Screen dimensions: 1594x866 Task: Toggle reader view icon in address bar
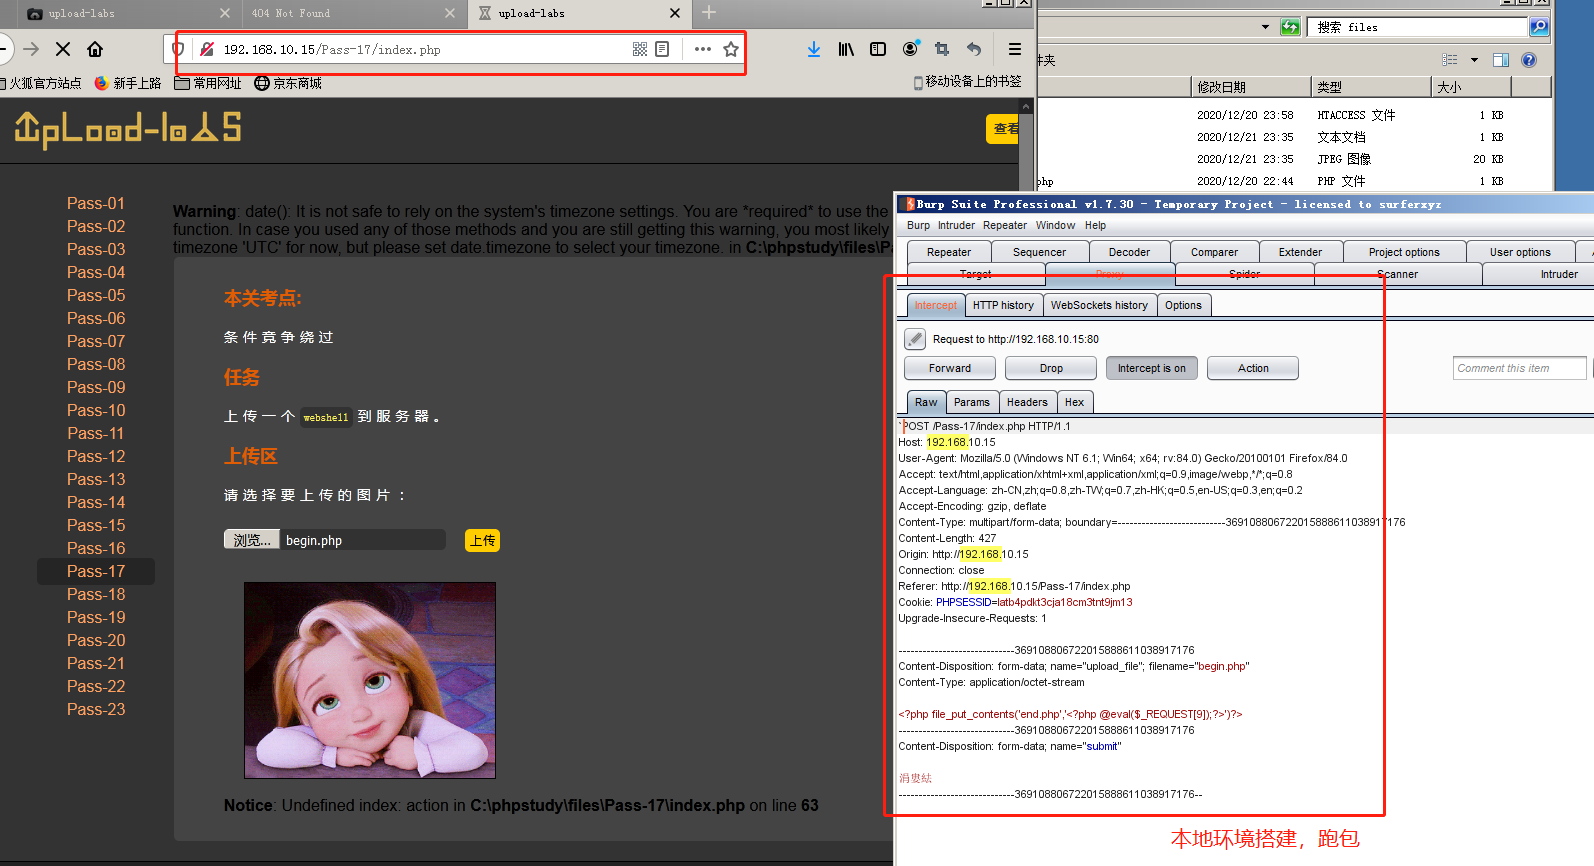coord(662,49)
